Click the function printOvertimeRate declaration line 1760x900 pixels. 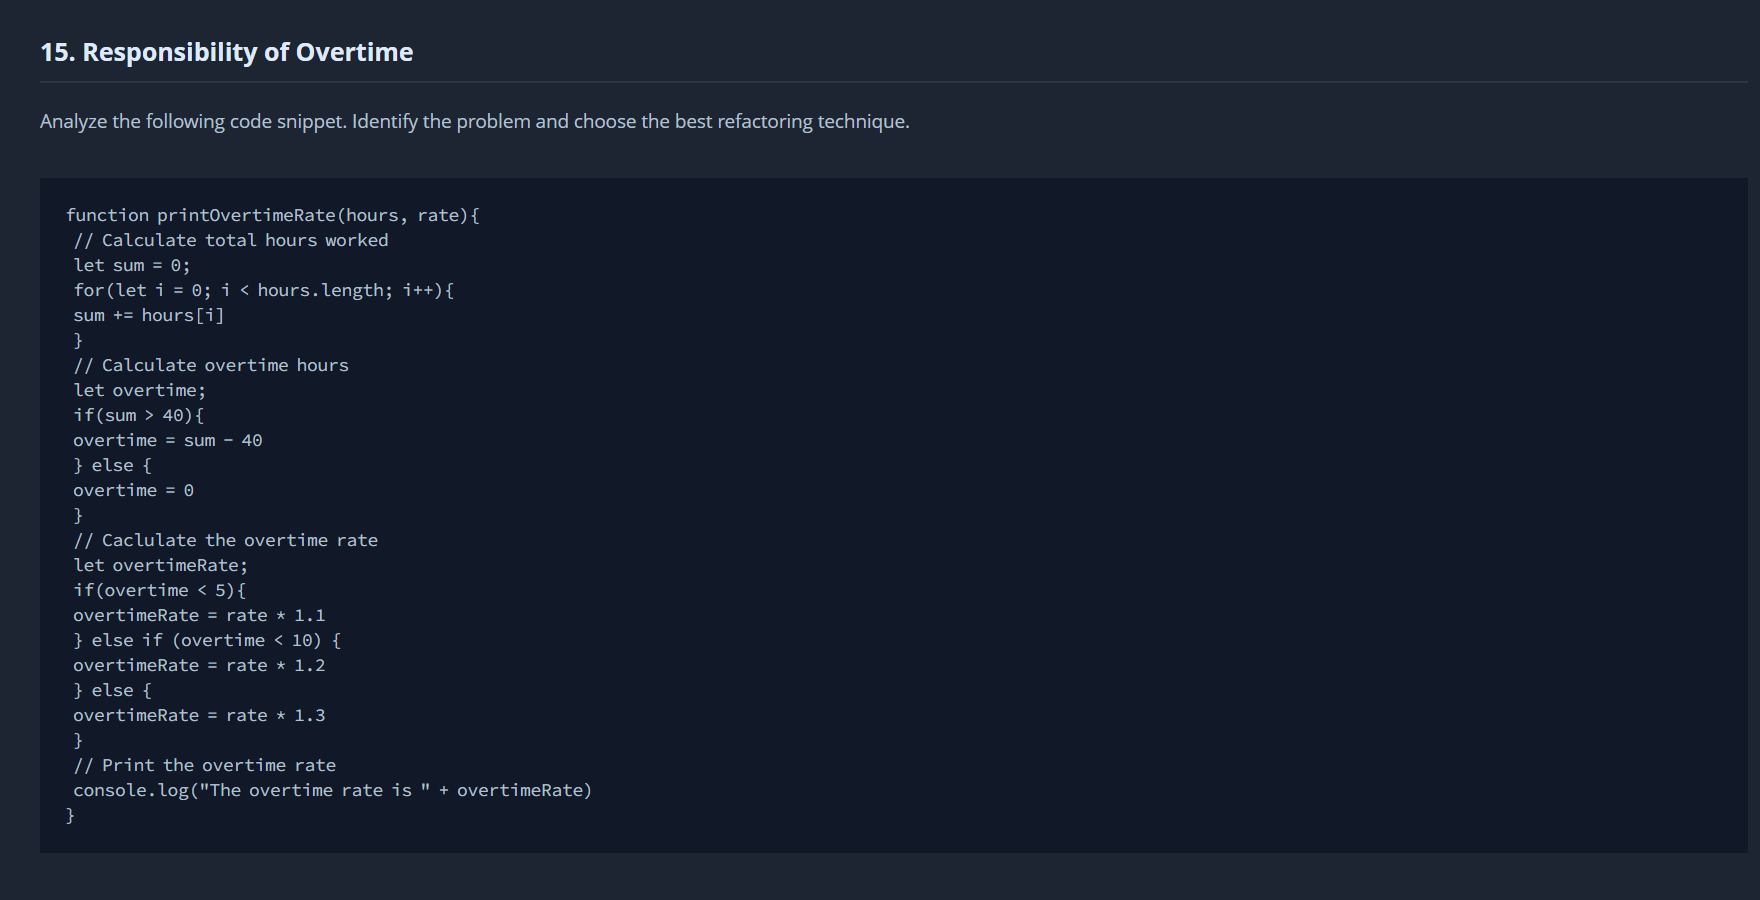click(x=272, y=215)
